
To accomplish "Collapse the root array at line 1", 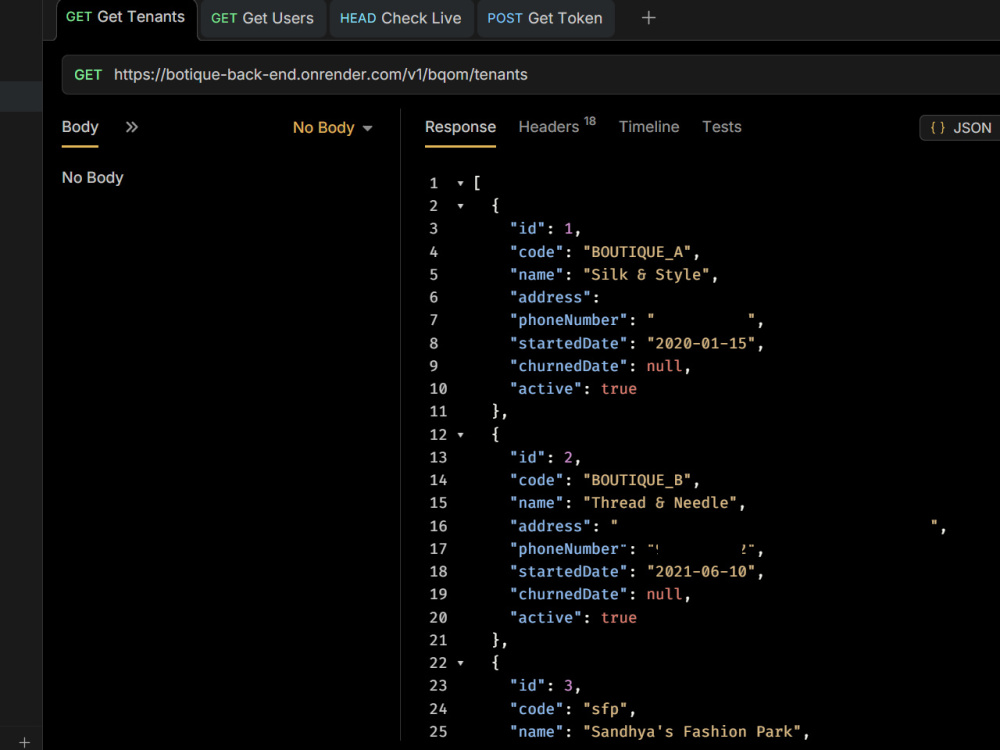I will pyautogui.click(x=460, y=183).
